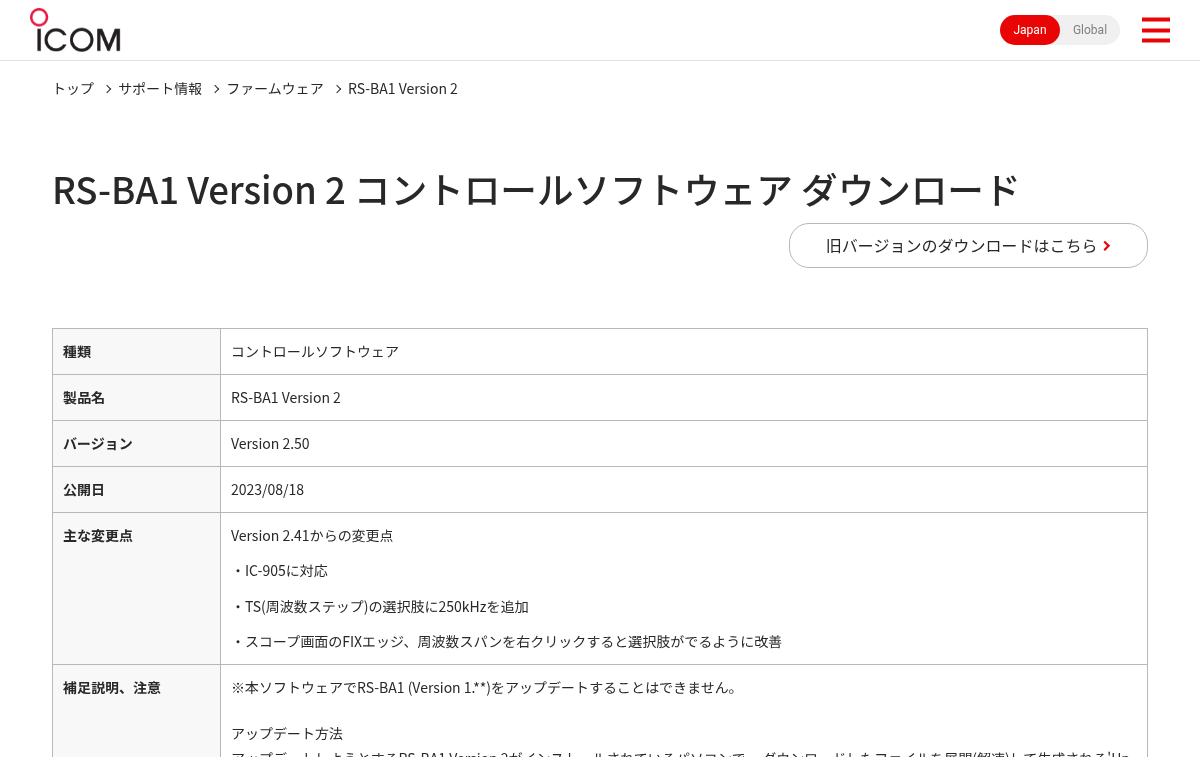Open the red hamburger menu
This screenshot has width=1200, height=757.
[1155, 30]
